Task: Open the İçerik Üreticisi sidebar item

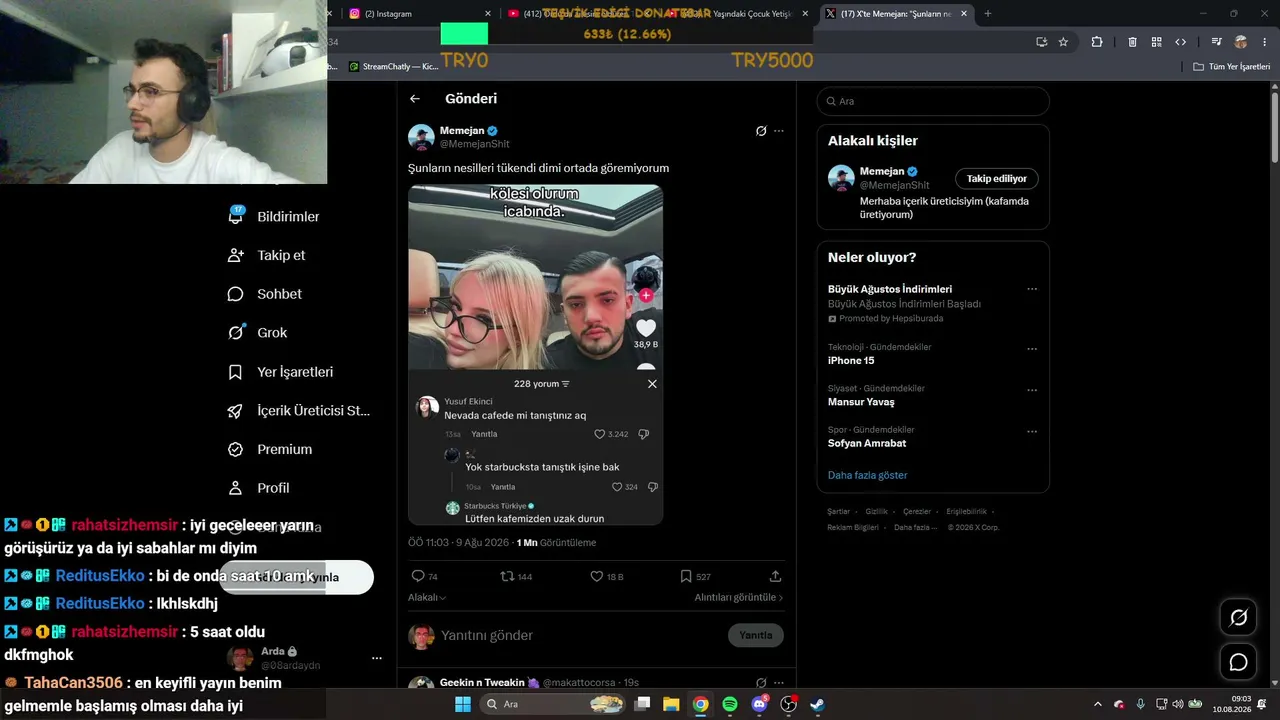Action: pyautogui.click(x=299, y=411)
